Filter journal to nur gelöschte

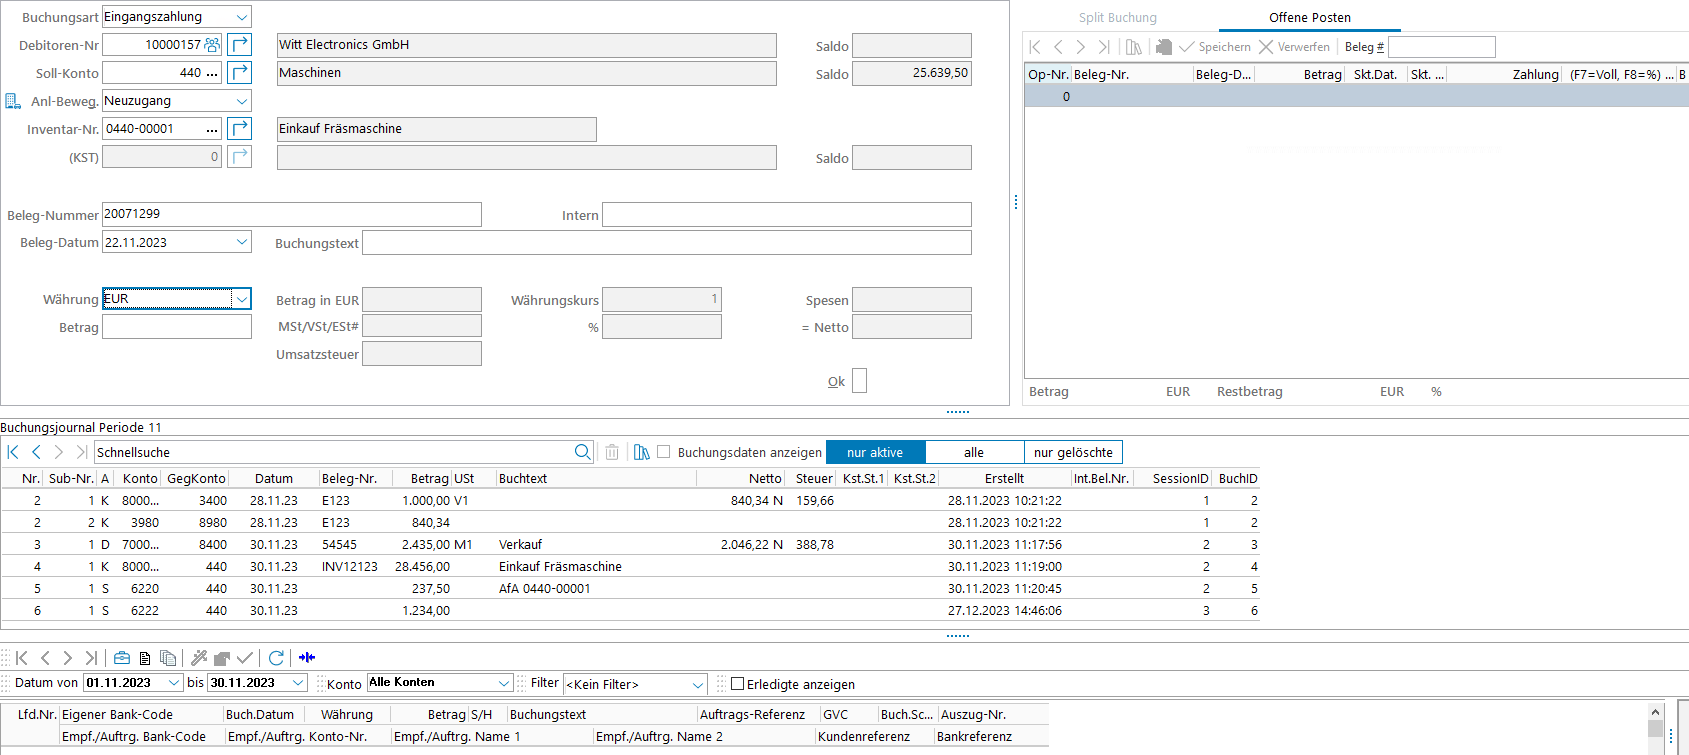click(x=1073, y=452)
